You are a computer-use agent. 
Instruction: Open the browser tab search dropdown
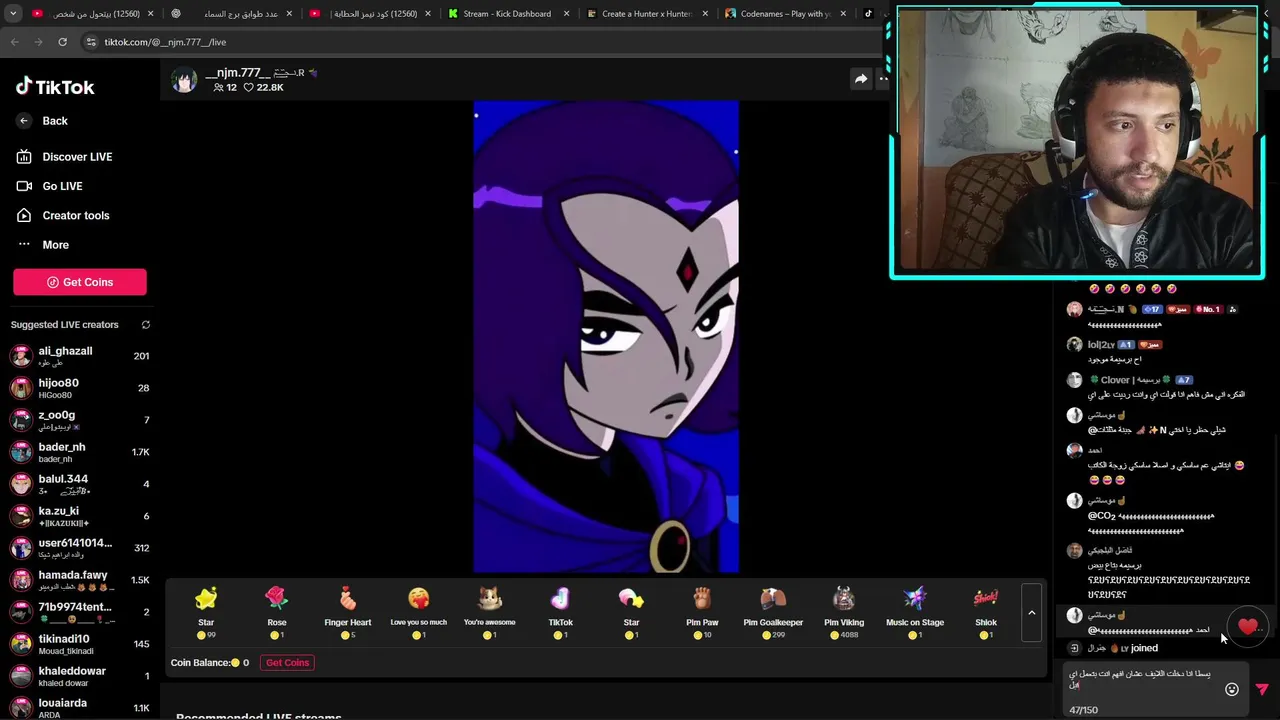pyautogui.click(x=13, y=14)
